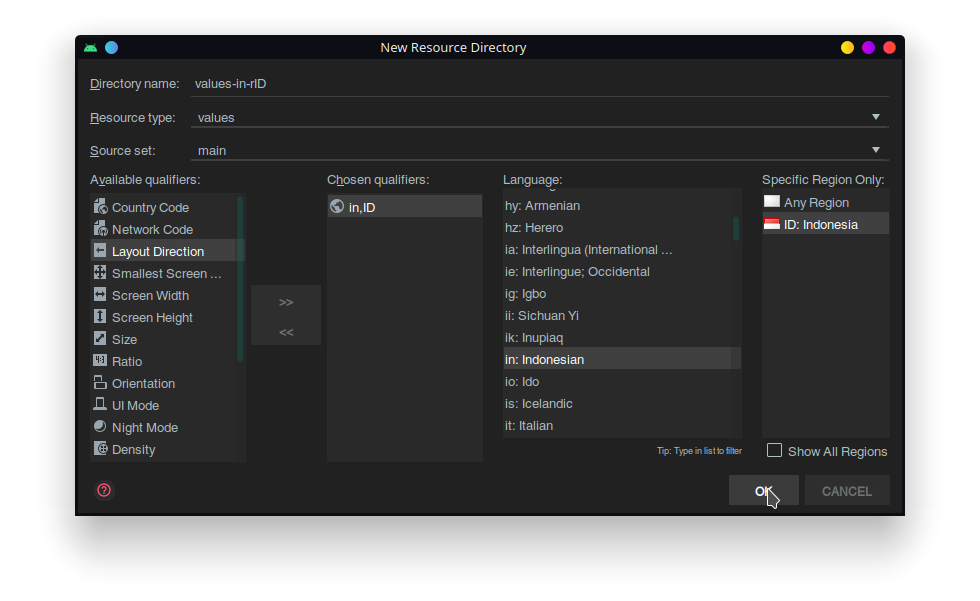Select the Ratio qualifier icon
Screen dimensions: 980x601
tap(100, 360)
